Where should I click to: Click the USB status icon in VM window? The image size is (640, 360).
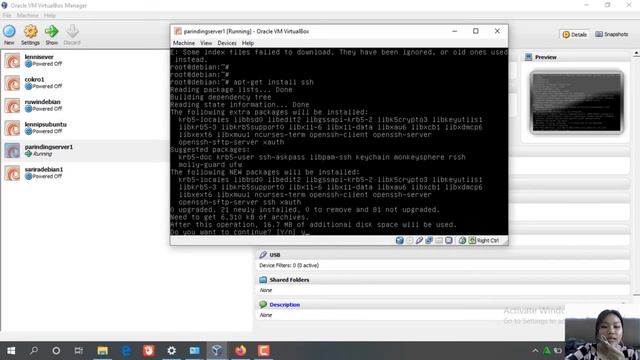pyautogui.click(x=419, y=240)
